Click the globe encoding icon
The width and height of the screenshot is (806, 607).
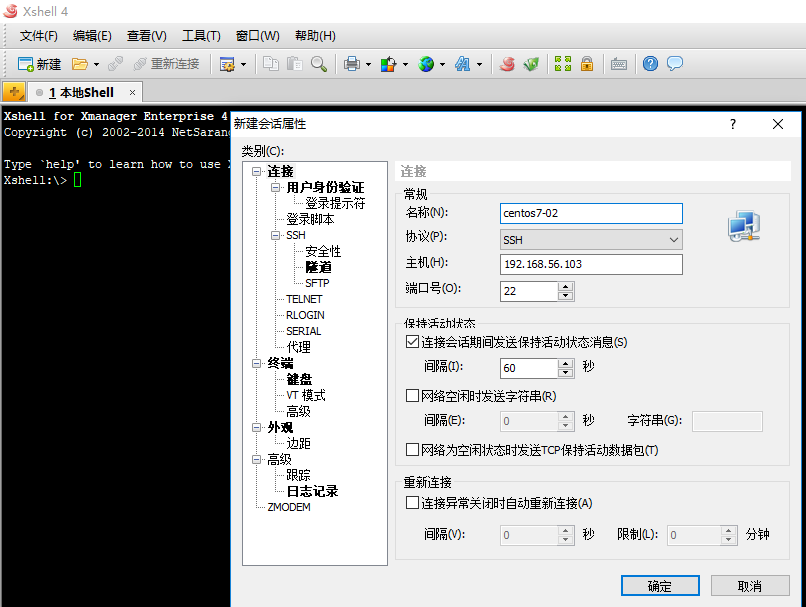pos(426,64)
